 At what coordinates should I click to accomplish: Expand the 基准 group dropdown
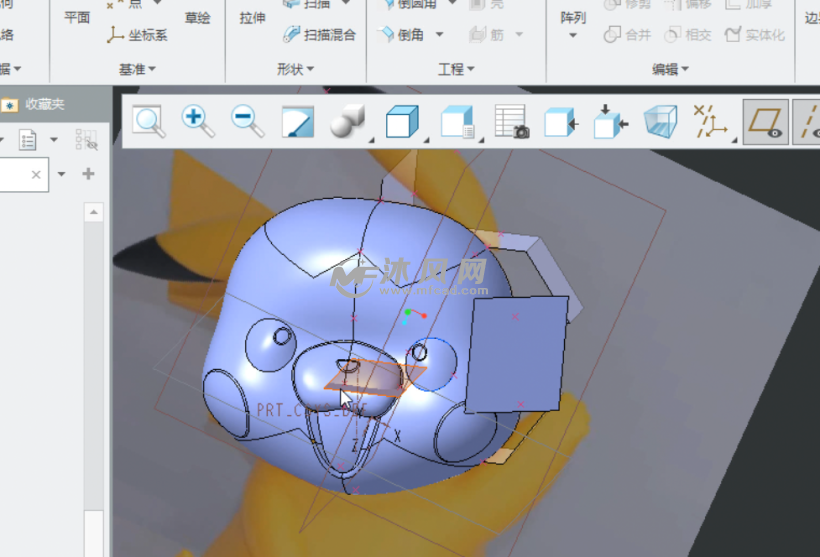tap(138, 69)
